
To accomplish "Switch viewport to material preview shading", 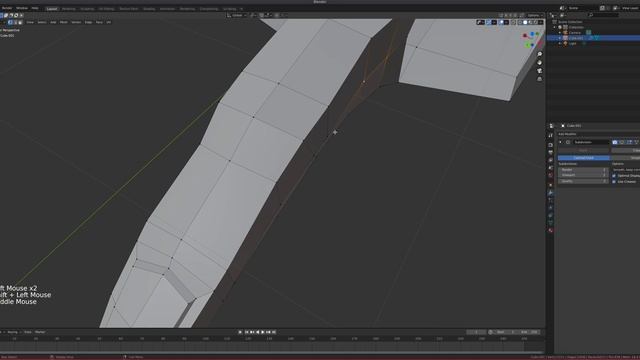I will point(530,22).
